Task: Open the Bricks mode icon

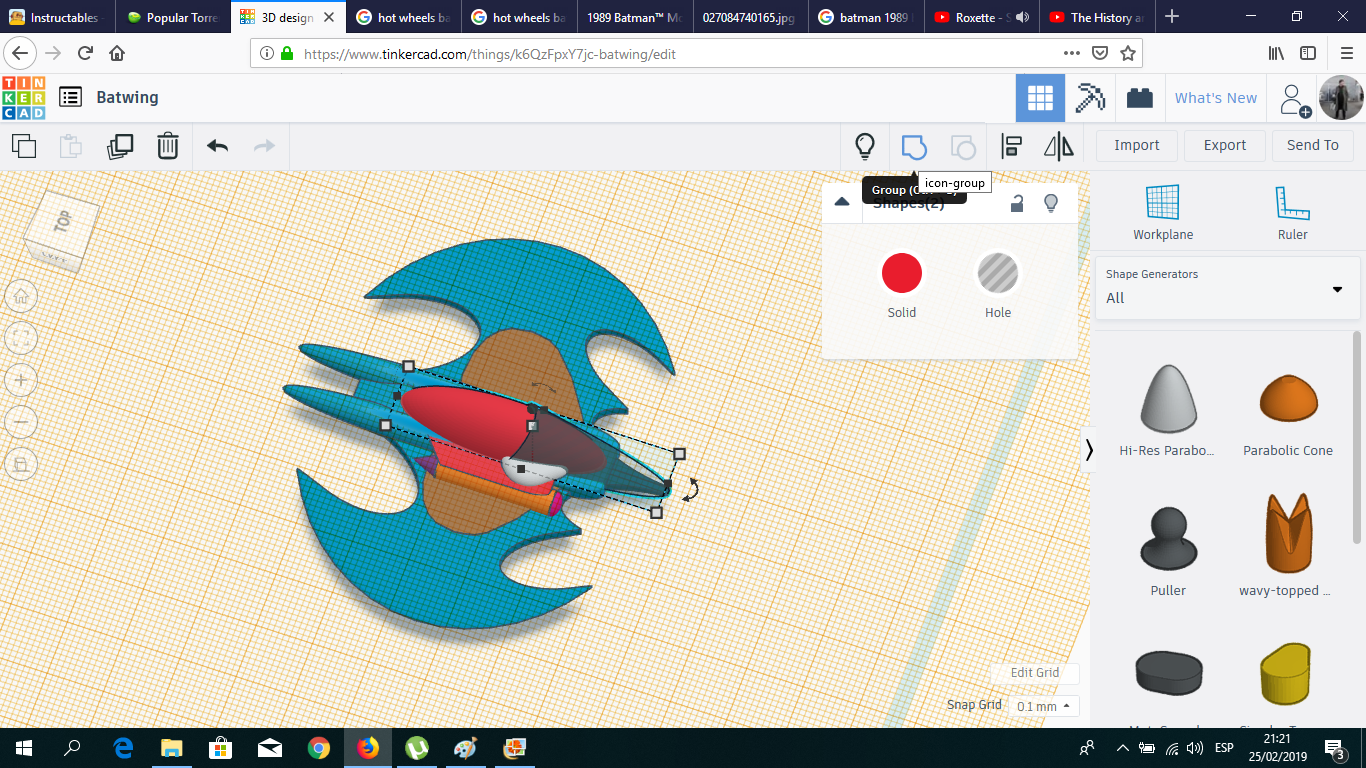Action: tap(1139, 98)
